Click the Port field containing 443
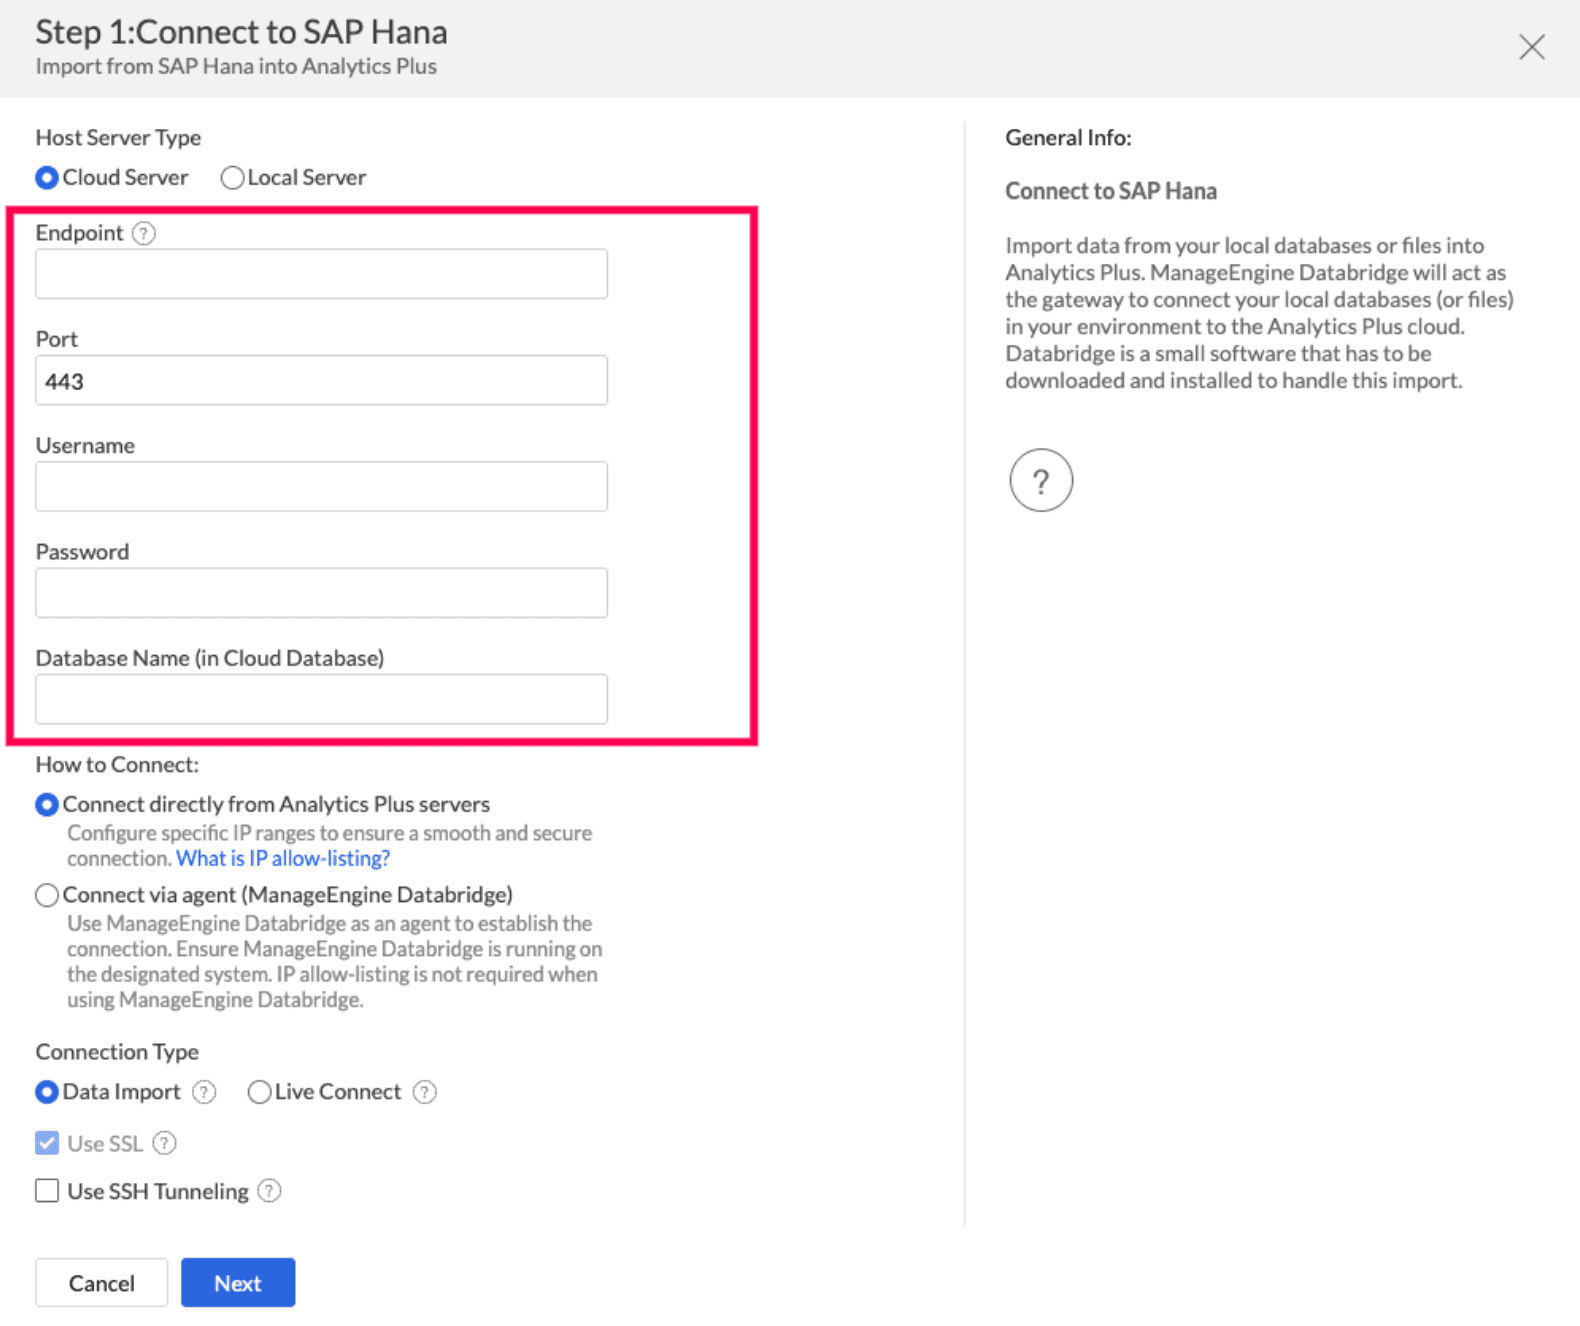 click(321, 381)
